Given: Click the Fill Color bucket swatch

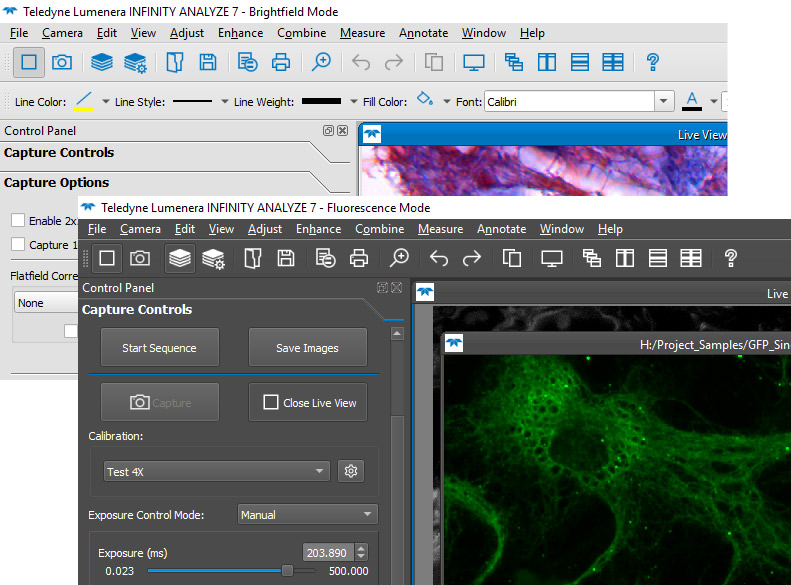Looking at the screenshot, I should (425, 99).
